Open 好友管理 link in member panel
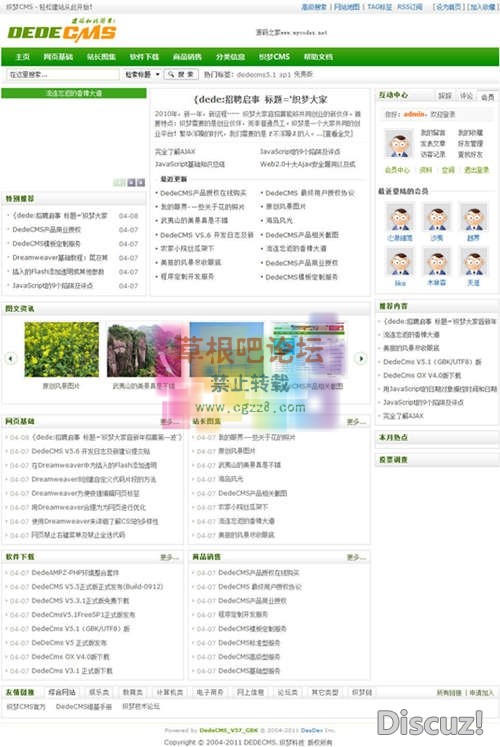The width and height of the screenshot is (500, 747). (x=470, y=143)
